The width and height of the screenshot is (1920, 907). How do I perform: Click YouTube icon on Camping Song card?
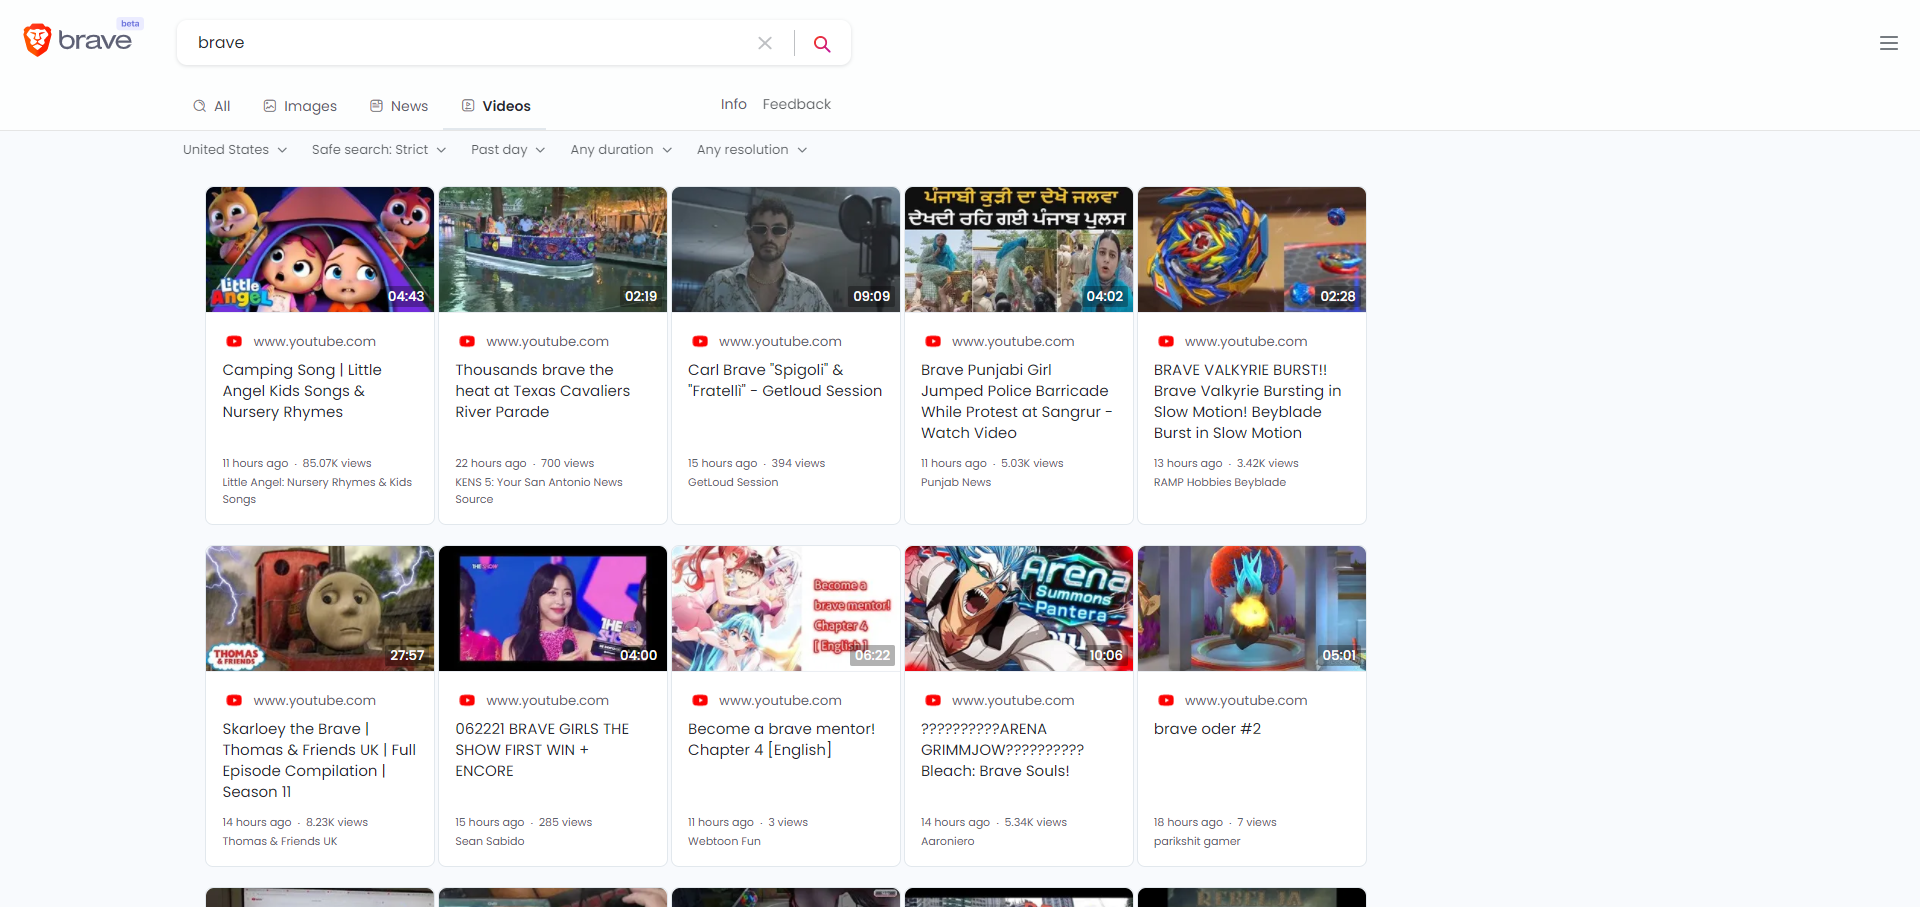pos(234,341)
